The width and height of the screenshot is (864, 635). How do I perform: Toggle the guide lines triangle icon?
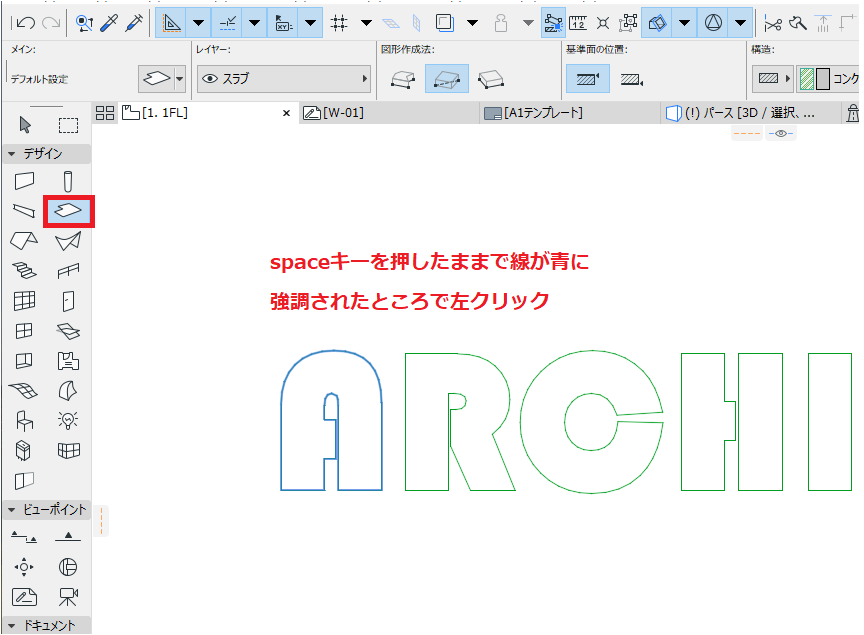(171, 23)
